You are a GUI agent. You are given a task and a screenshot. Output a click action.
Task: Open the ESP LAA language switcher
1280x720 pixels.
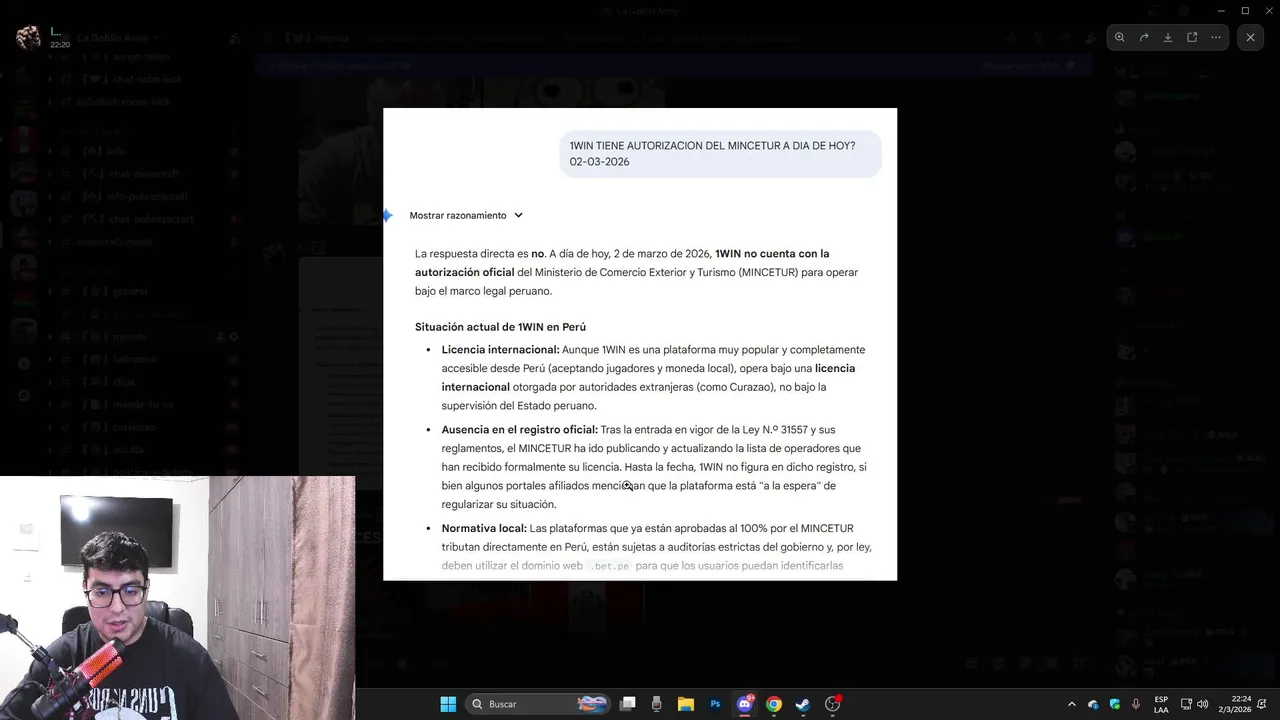1161,704
